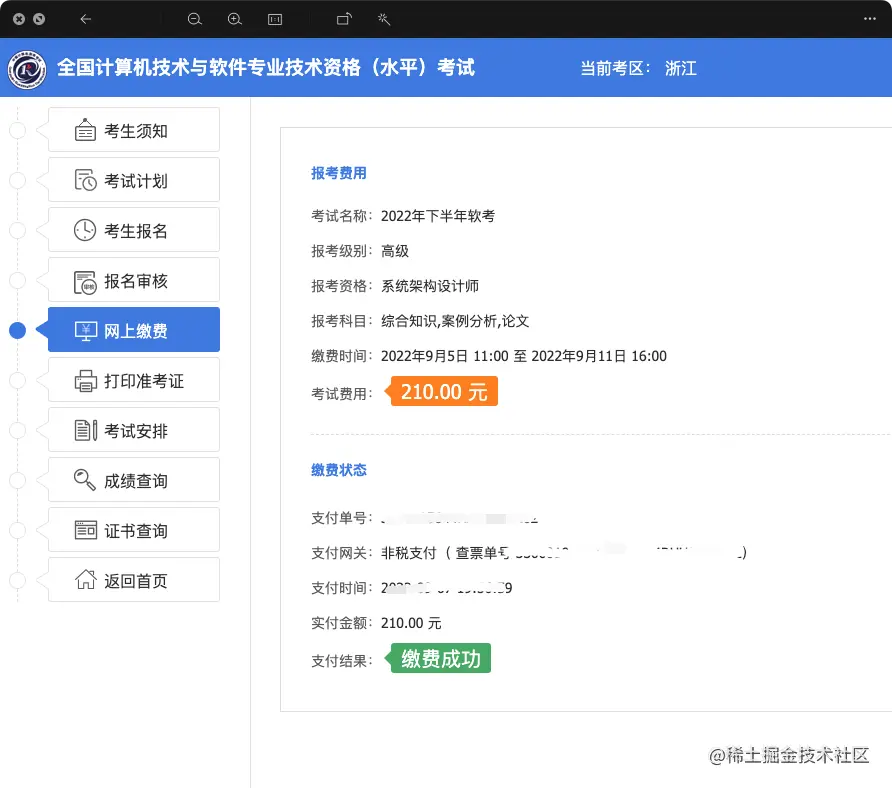This screenshot has width=892, height=788.
Task: Click the 报考费用 section heading
Action: (x=338, y=173)
